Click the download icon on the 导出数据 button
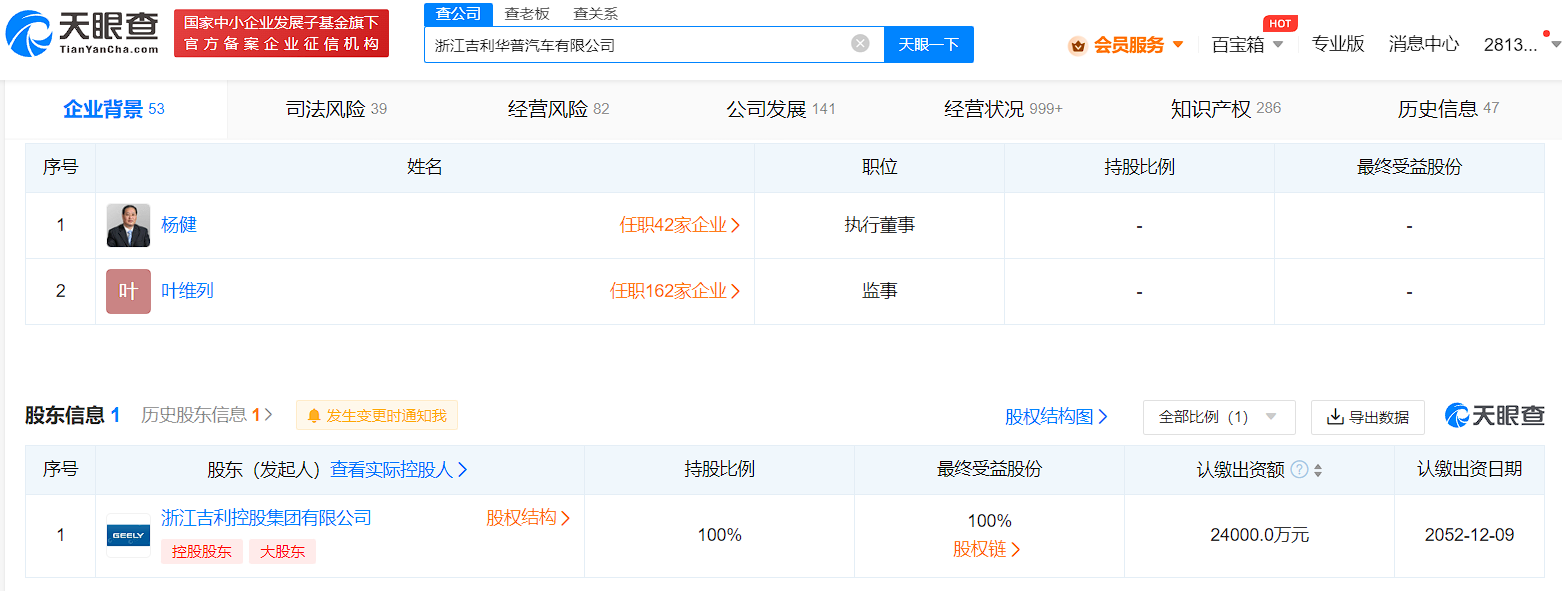Image resolution: width=1562 pixels, height=591 pixels. point(1335,417)
